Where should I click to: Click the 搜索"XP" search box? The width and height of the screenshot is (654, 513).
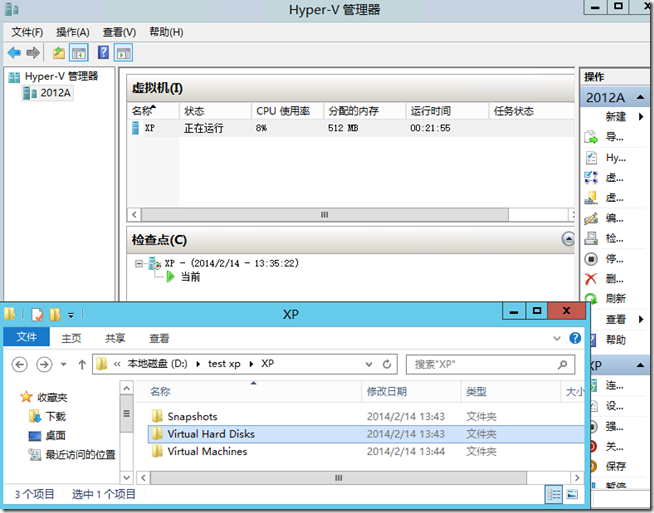coord(490,365)
